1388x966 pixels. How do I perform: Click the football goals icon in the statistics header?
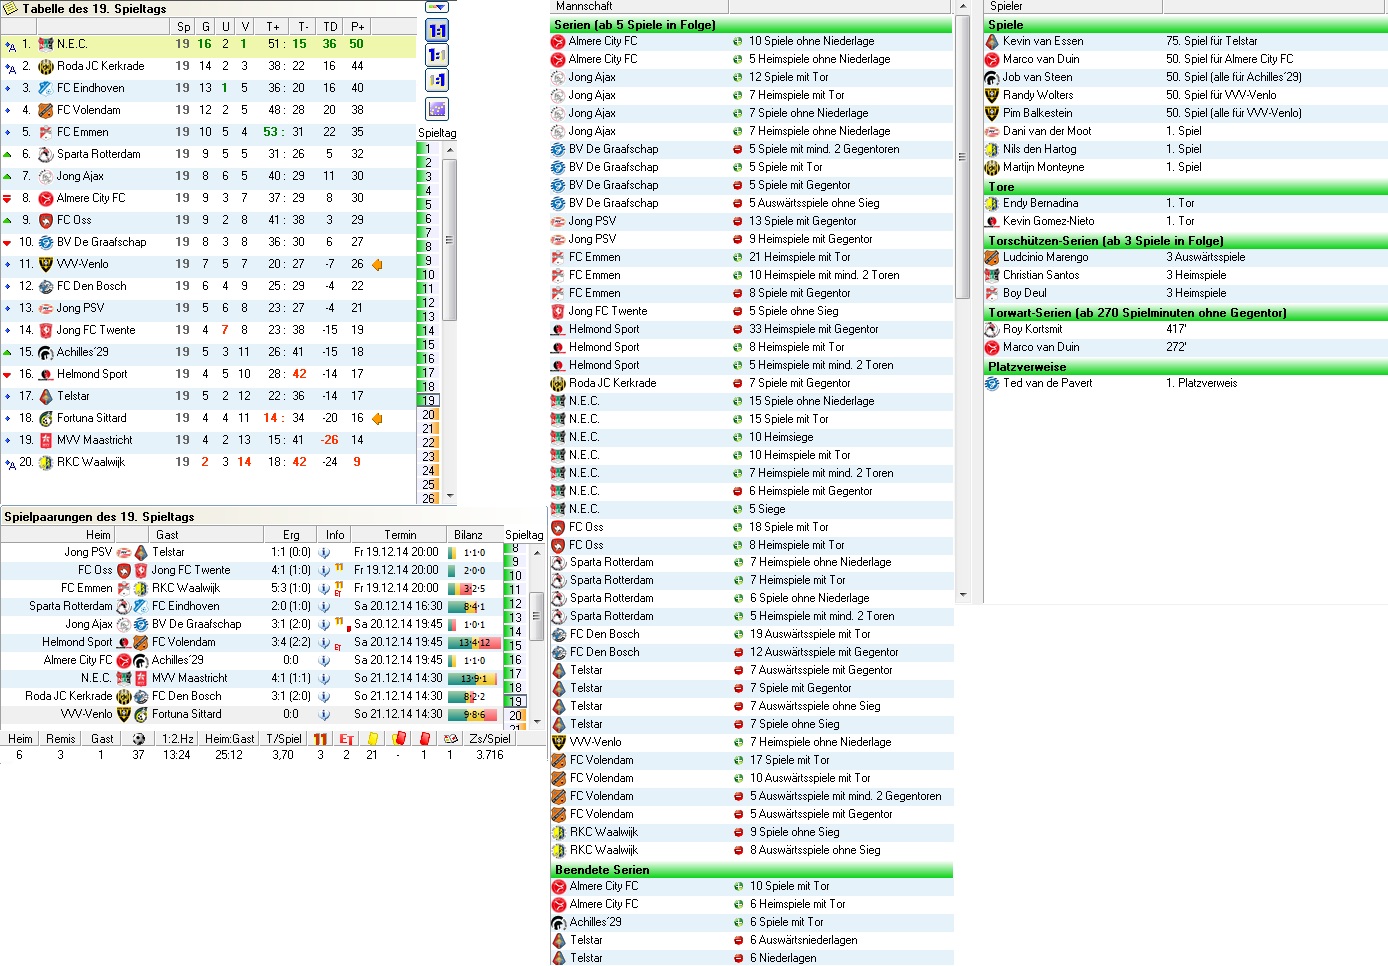(x=139, y=739)
